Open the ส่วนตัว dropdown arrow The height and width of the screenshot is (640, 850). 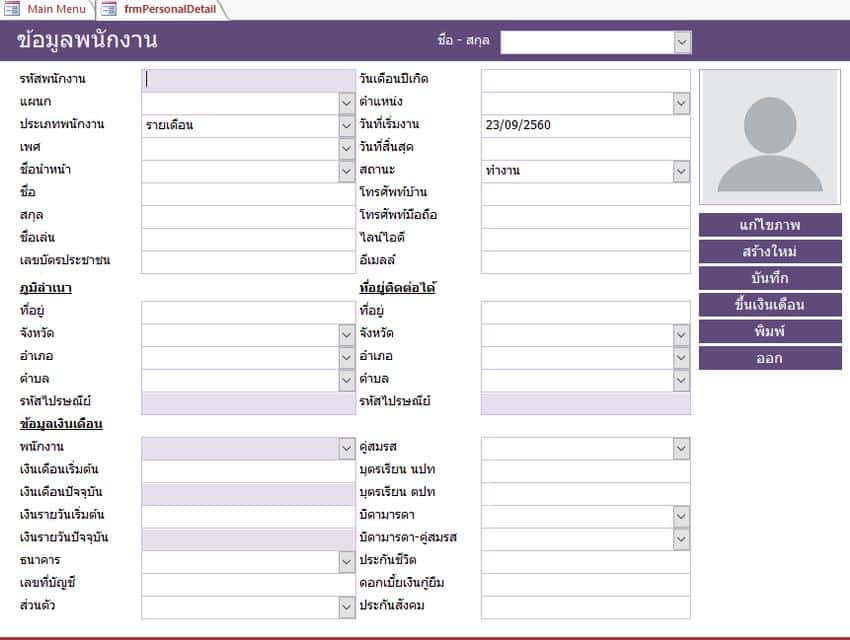[346, 607]
